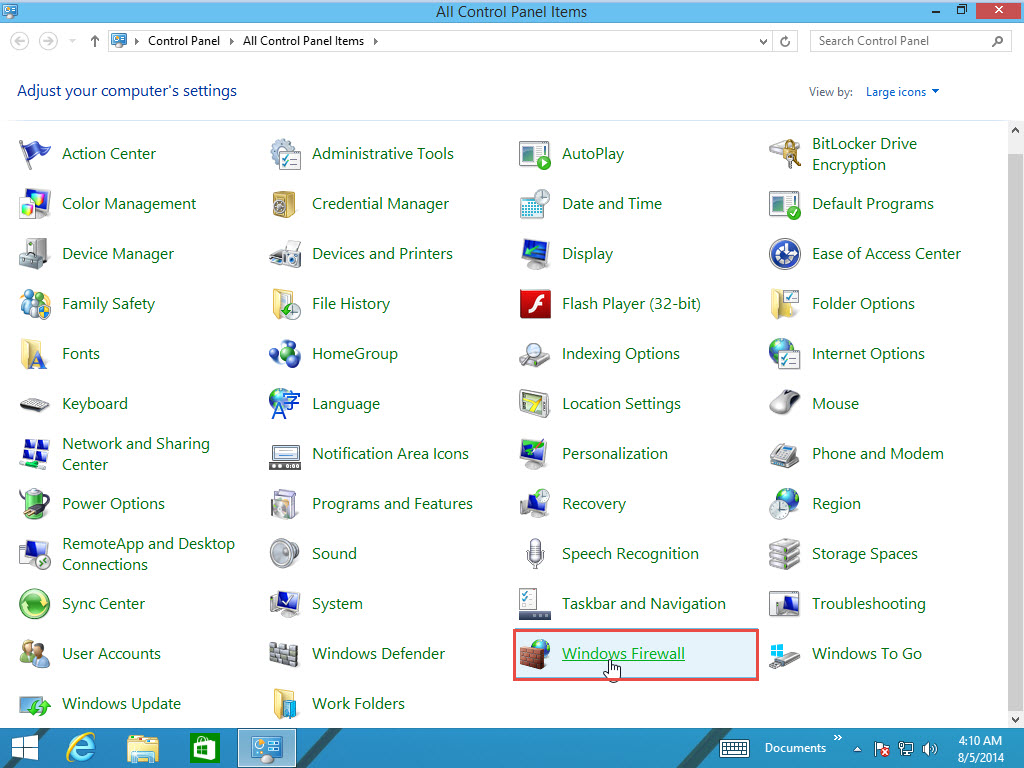
Task: Open the User Accounts link
Action: pyautogui.click(x=111, y=654)
